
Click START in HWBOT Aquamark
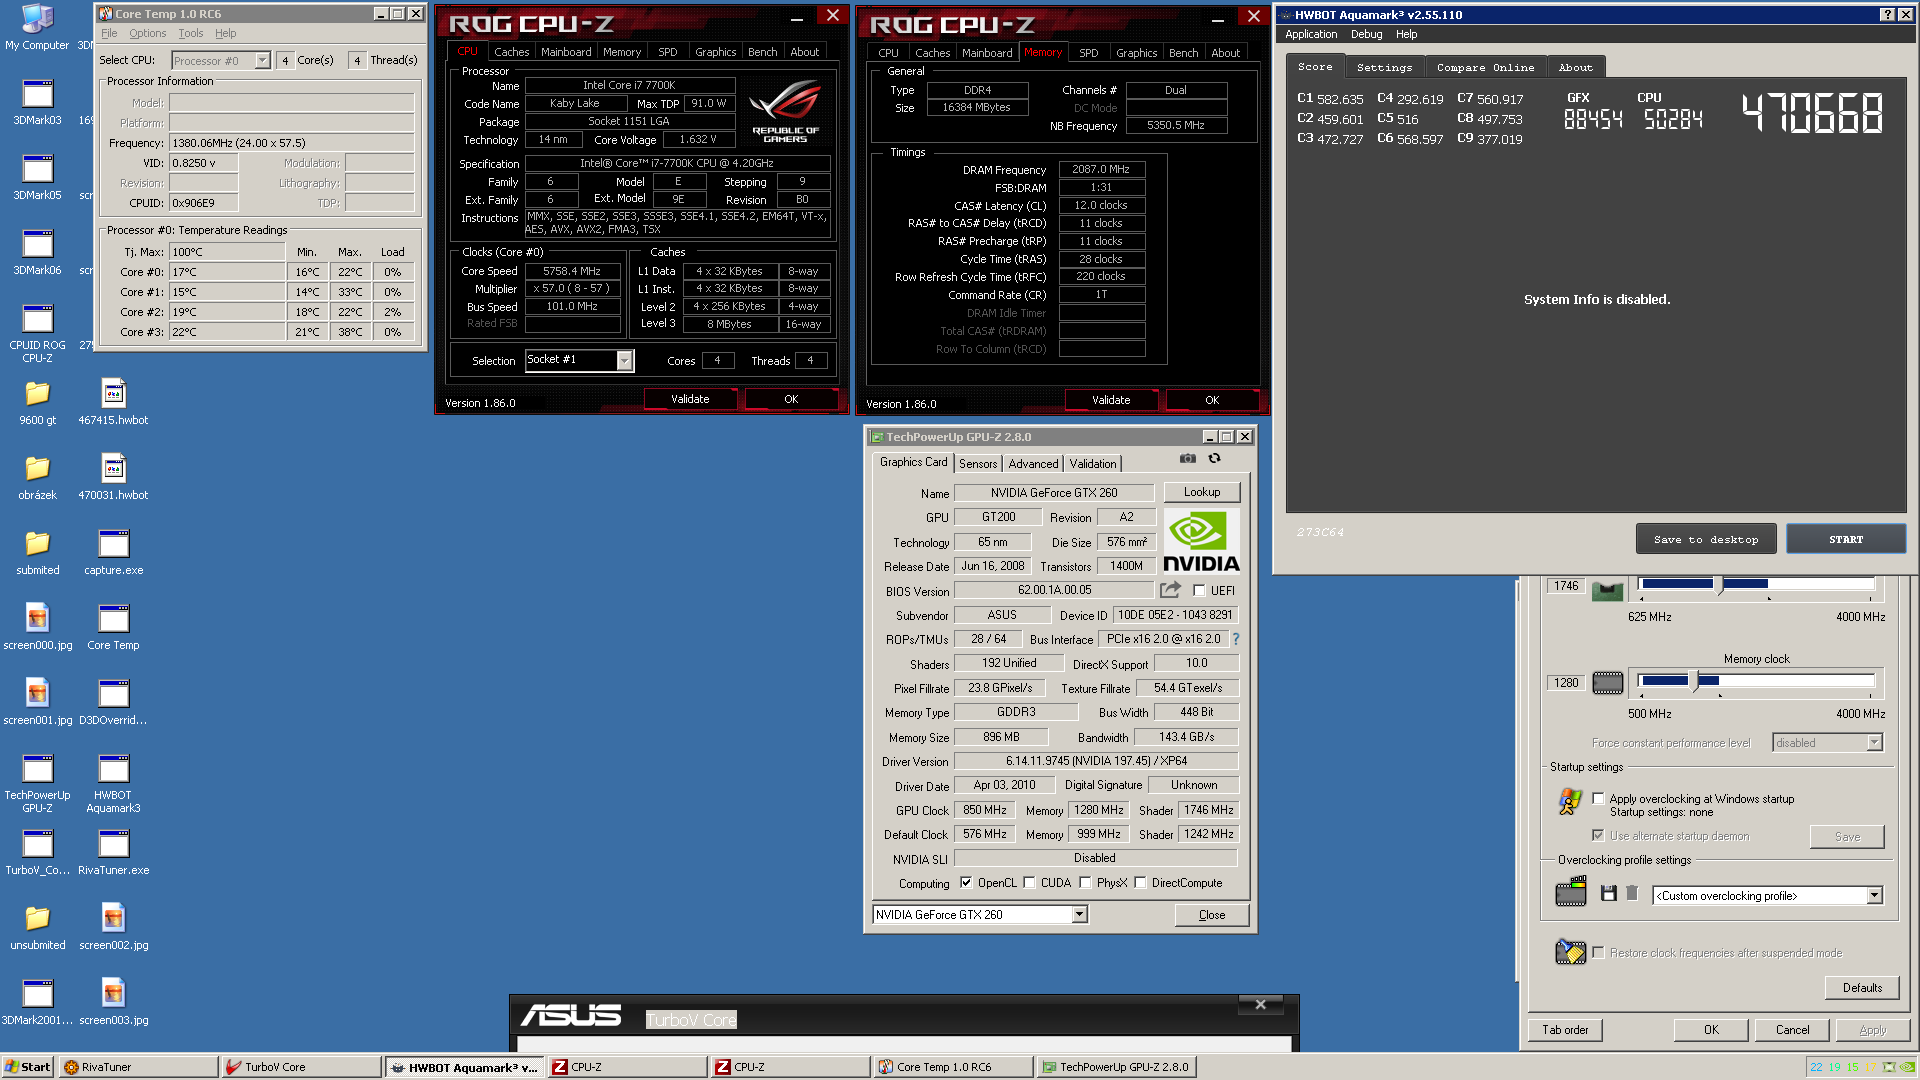pyautogui.click(x=1846, y=539)
